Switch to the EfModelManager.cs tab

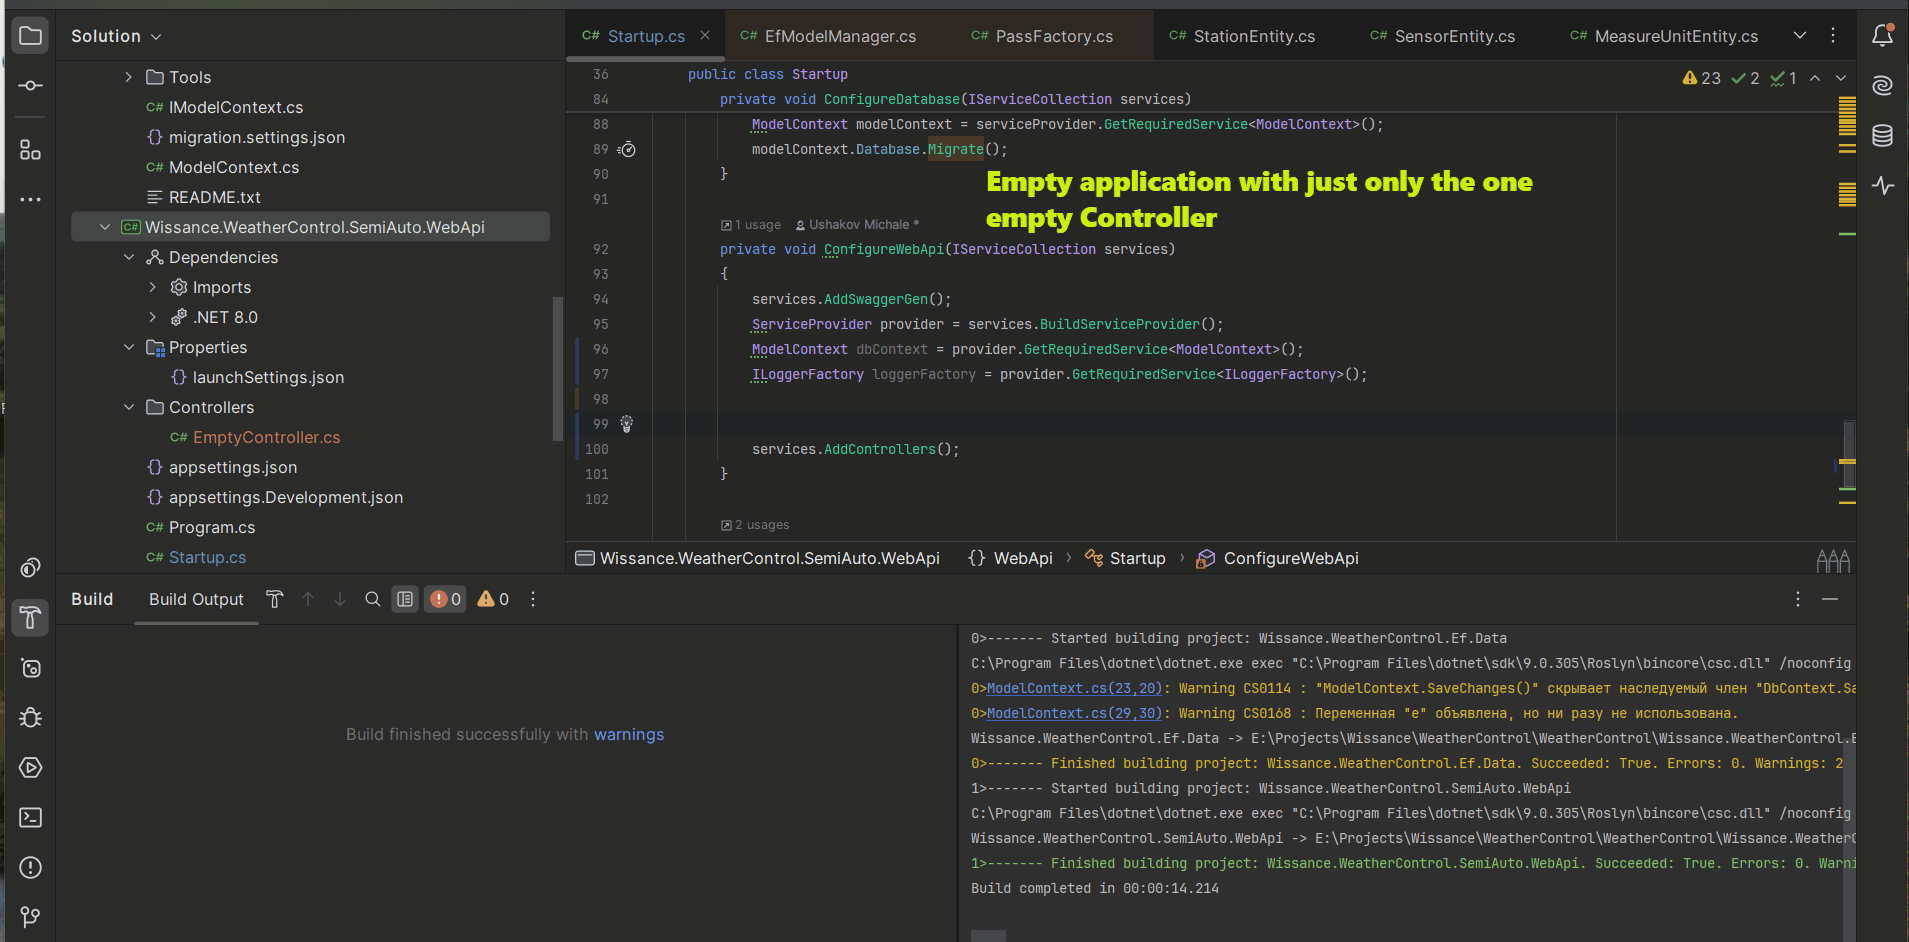839,36
